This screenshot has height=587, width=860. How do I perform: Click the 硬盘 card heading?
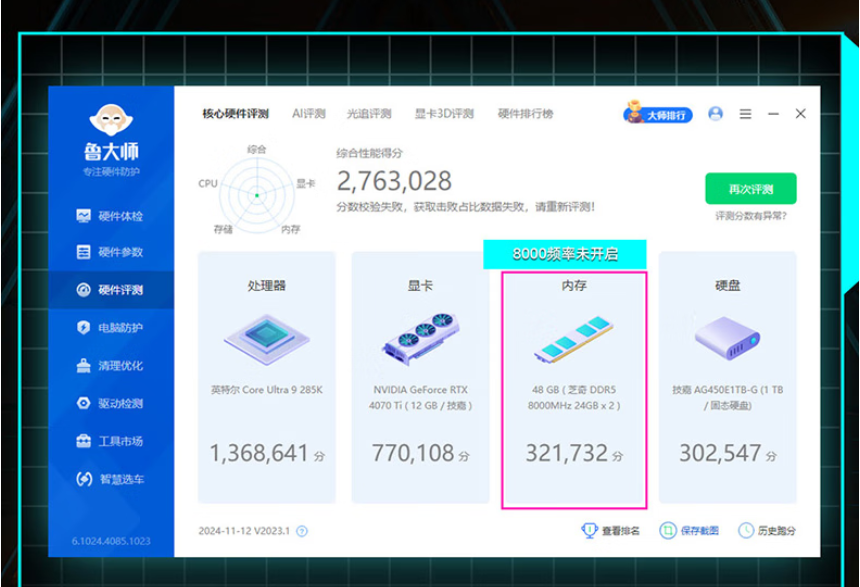(728, 285)
